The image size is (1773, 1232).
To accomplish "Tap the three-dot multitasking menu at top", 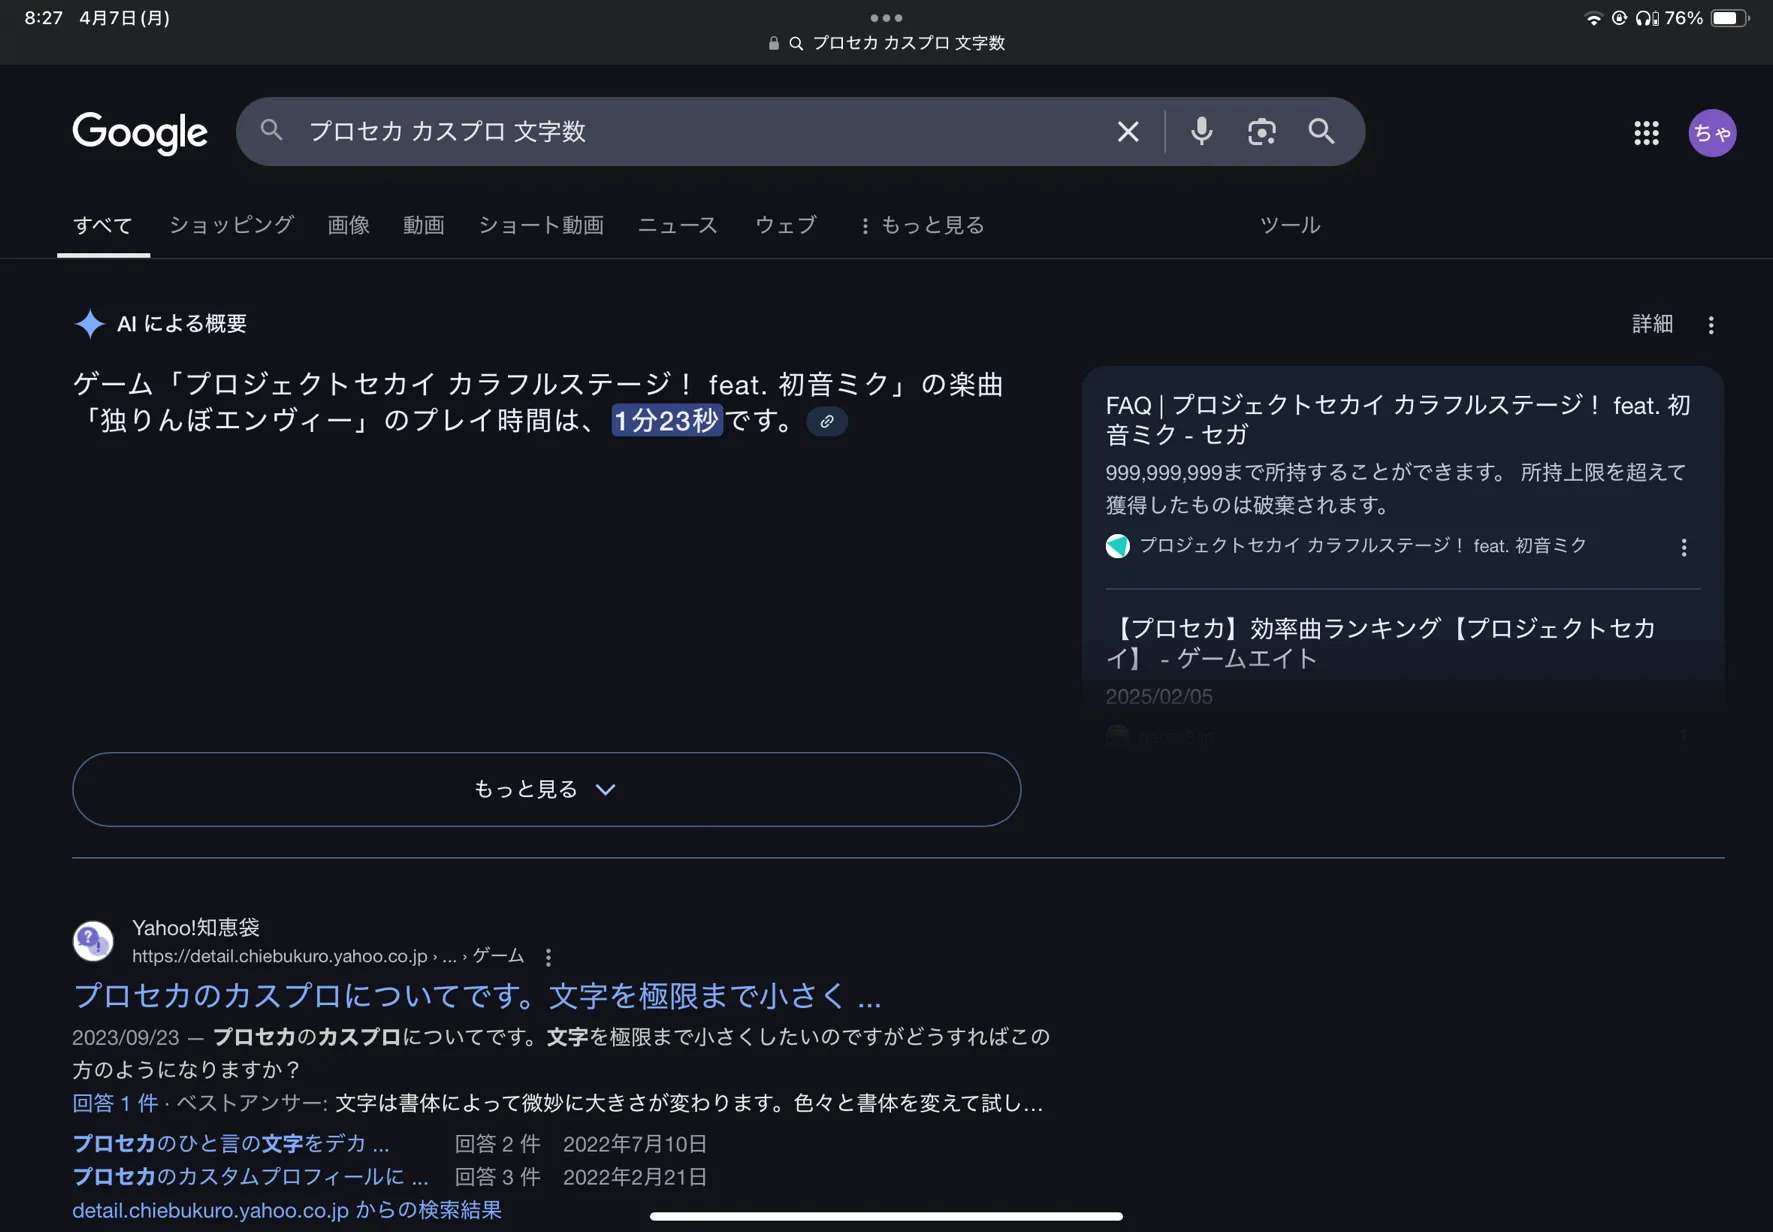I will [886, 18].
